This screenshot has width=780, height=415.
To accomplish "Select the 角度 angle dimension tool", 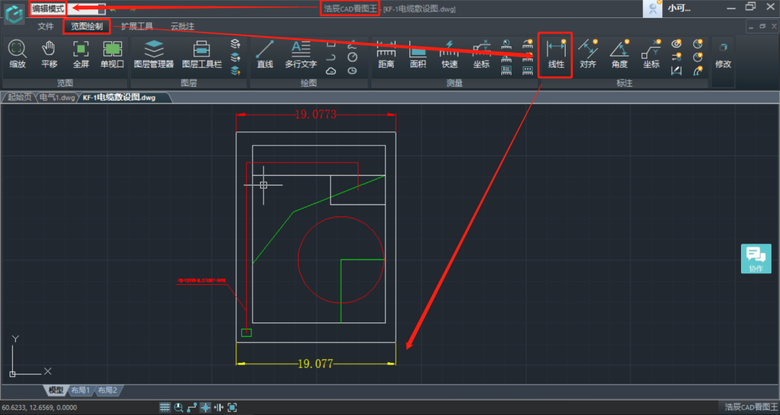I will click(x=620, y=53).
